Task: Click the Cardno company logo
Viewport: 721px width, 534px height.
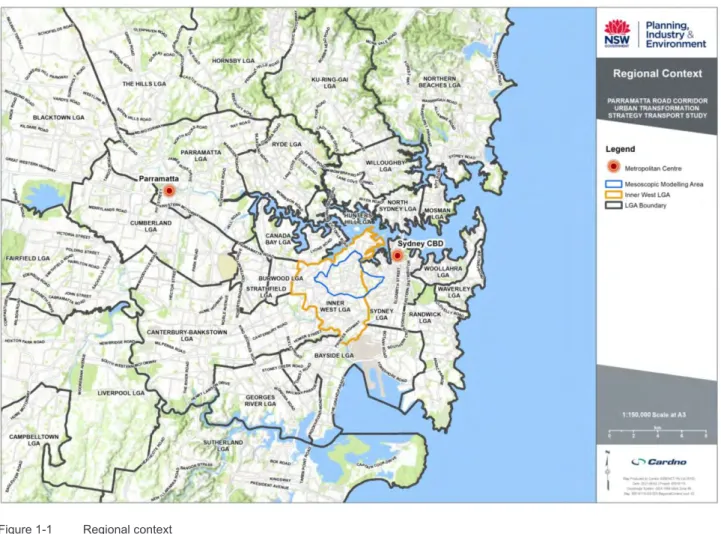Action: tap(659, 461)
